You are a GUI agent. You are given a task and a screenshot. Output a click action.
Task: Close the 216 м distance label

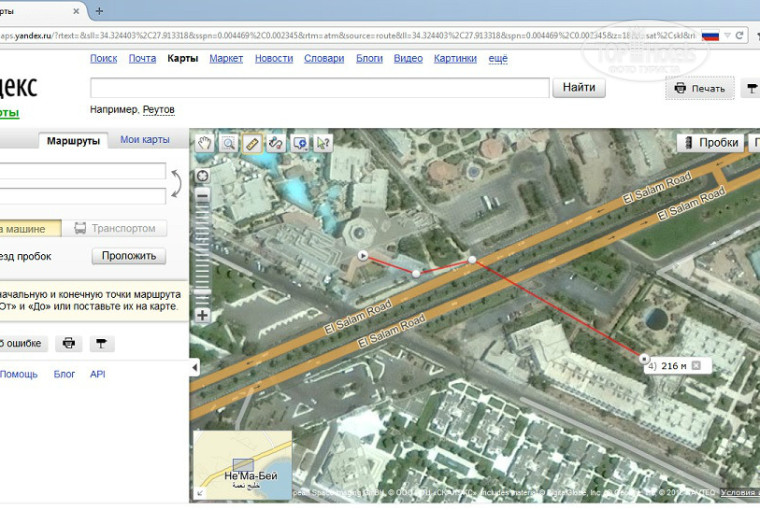696,366
